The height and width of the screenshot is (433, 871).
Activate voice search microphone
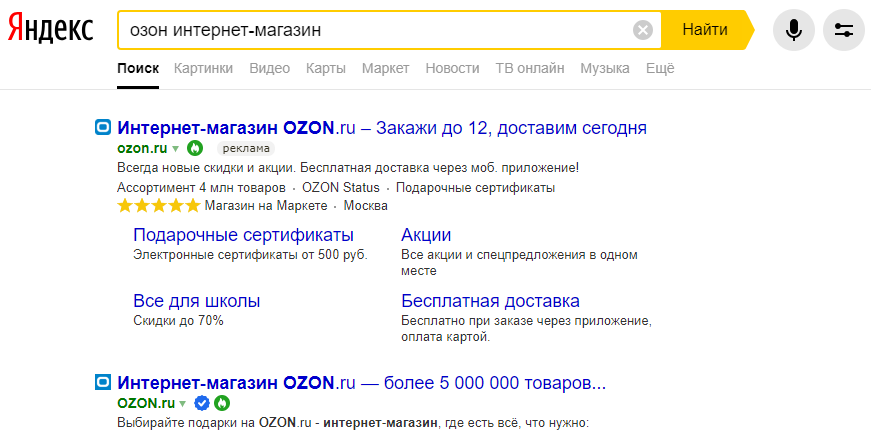tap(794, 30)
